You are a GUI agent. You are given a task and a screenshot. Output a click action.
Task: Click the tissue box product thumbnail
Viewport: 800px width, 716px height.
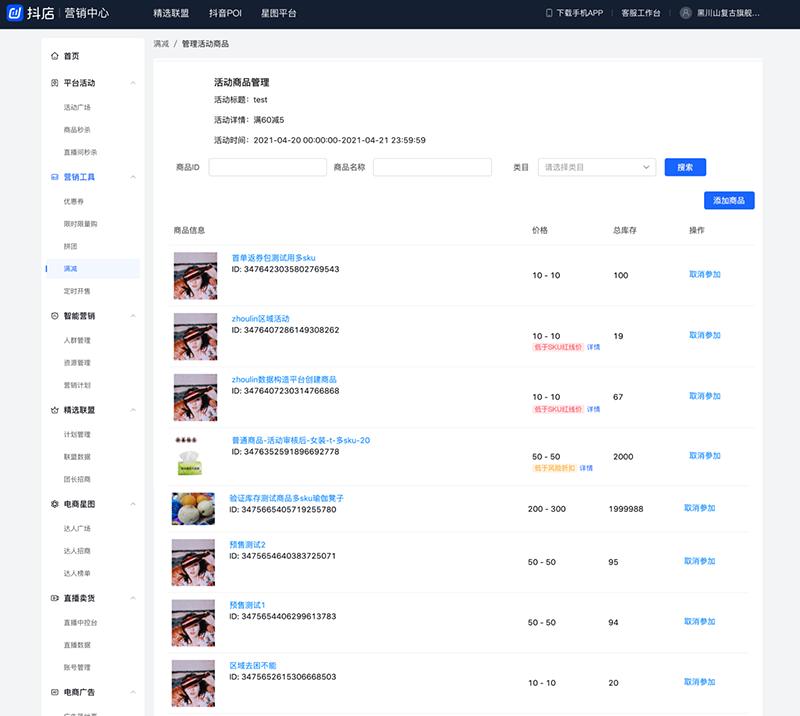195,458
